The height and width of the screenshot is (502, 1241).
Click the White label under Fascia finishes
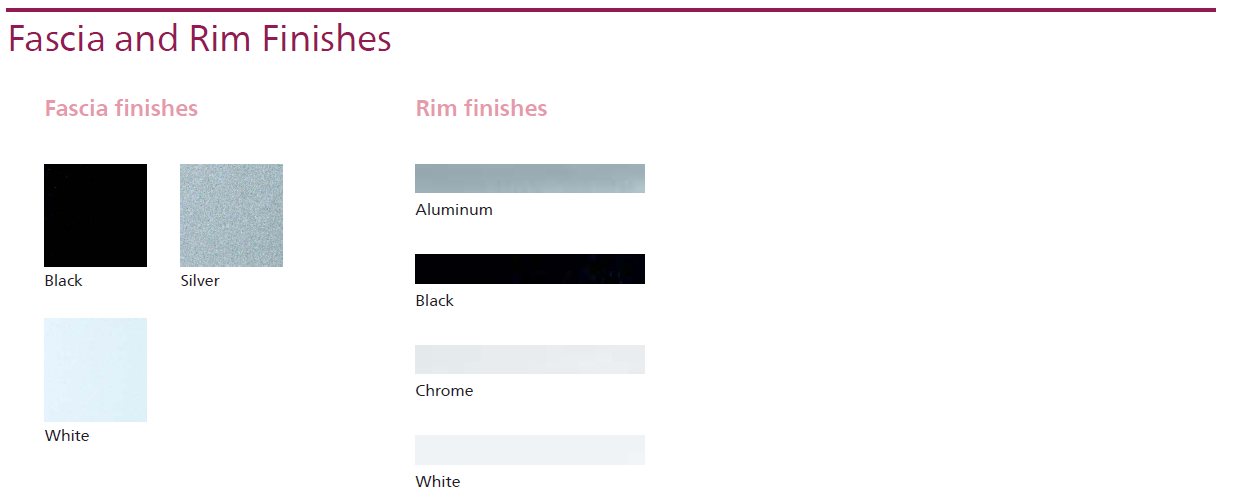tap(67, 436)
